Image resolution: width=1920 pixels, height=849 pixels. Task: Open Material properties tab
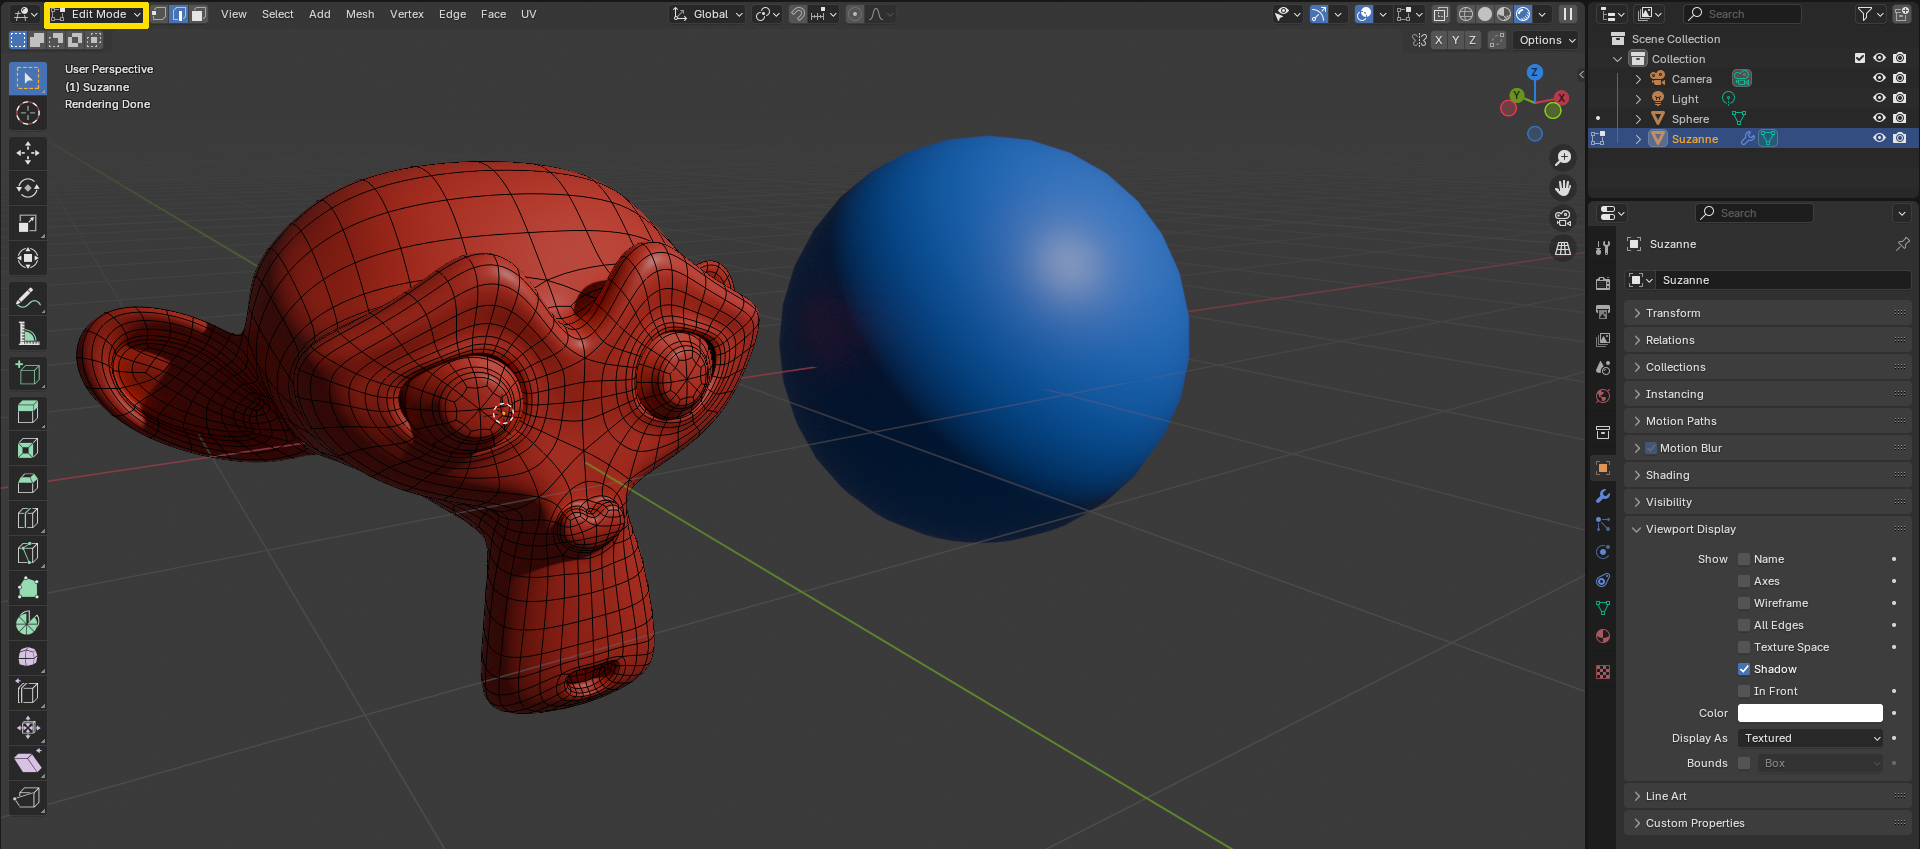[1603, 636]
